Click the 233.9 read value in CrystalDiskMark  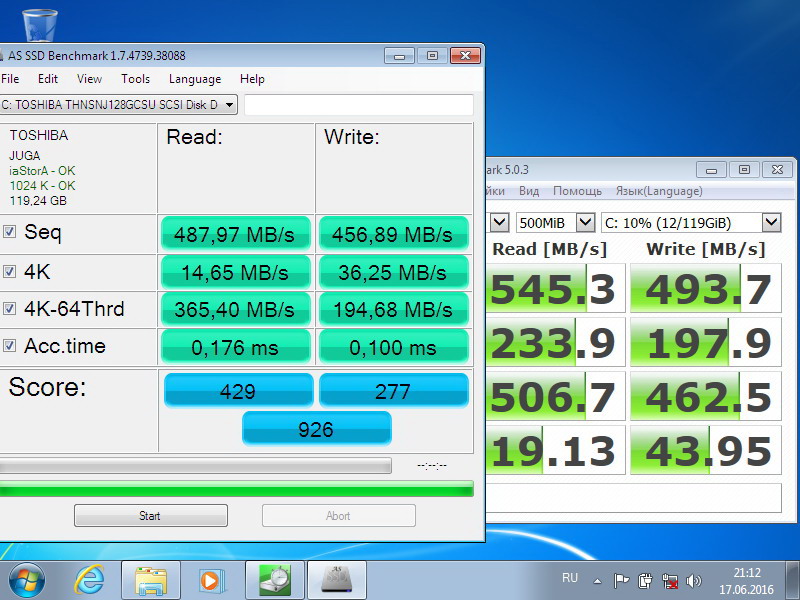556,342
